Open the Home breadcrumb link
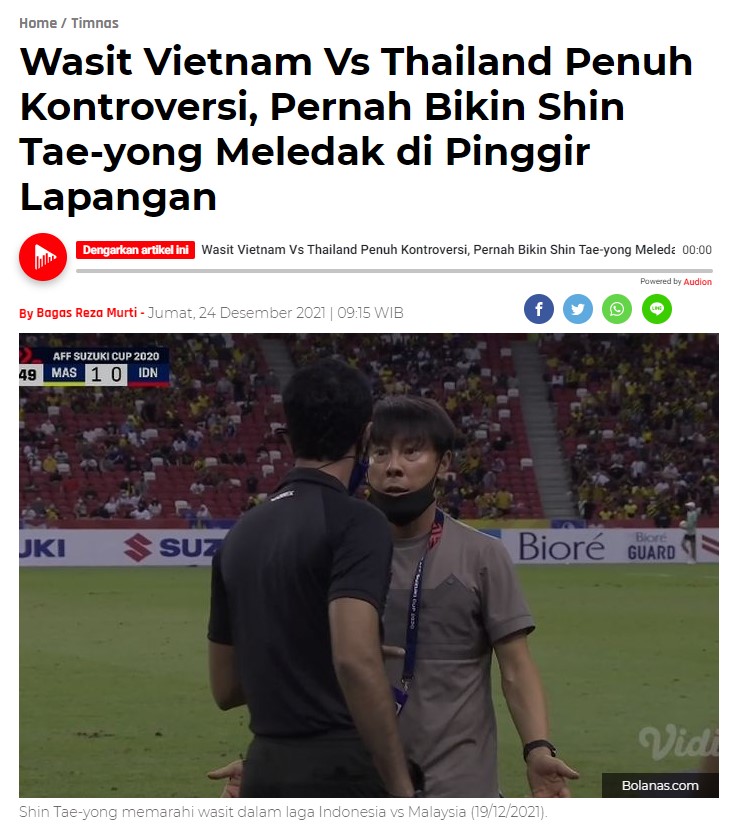 (x=38, y=23)
